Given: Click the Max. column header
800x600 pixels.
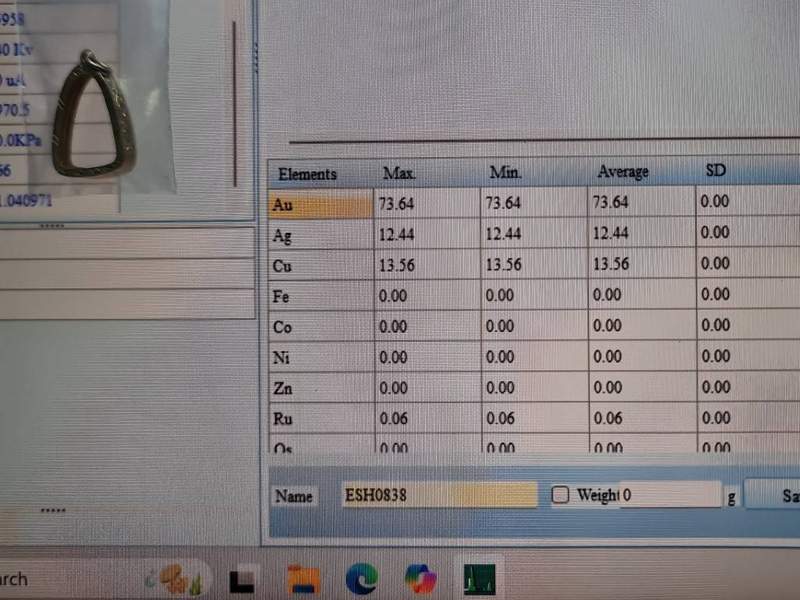Looking at the screenshot, I should tap(399, 173).
